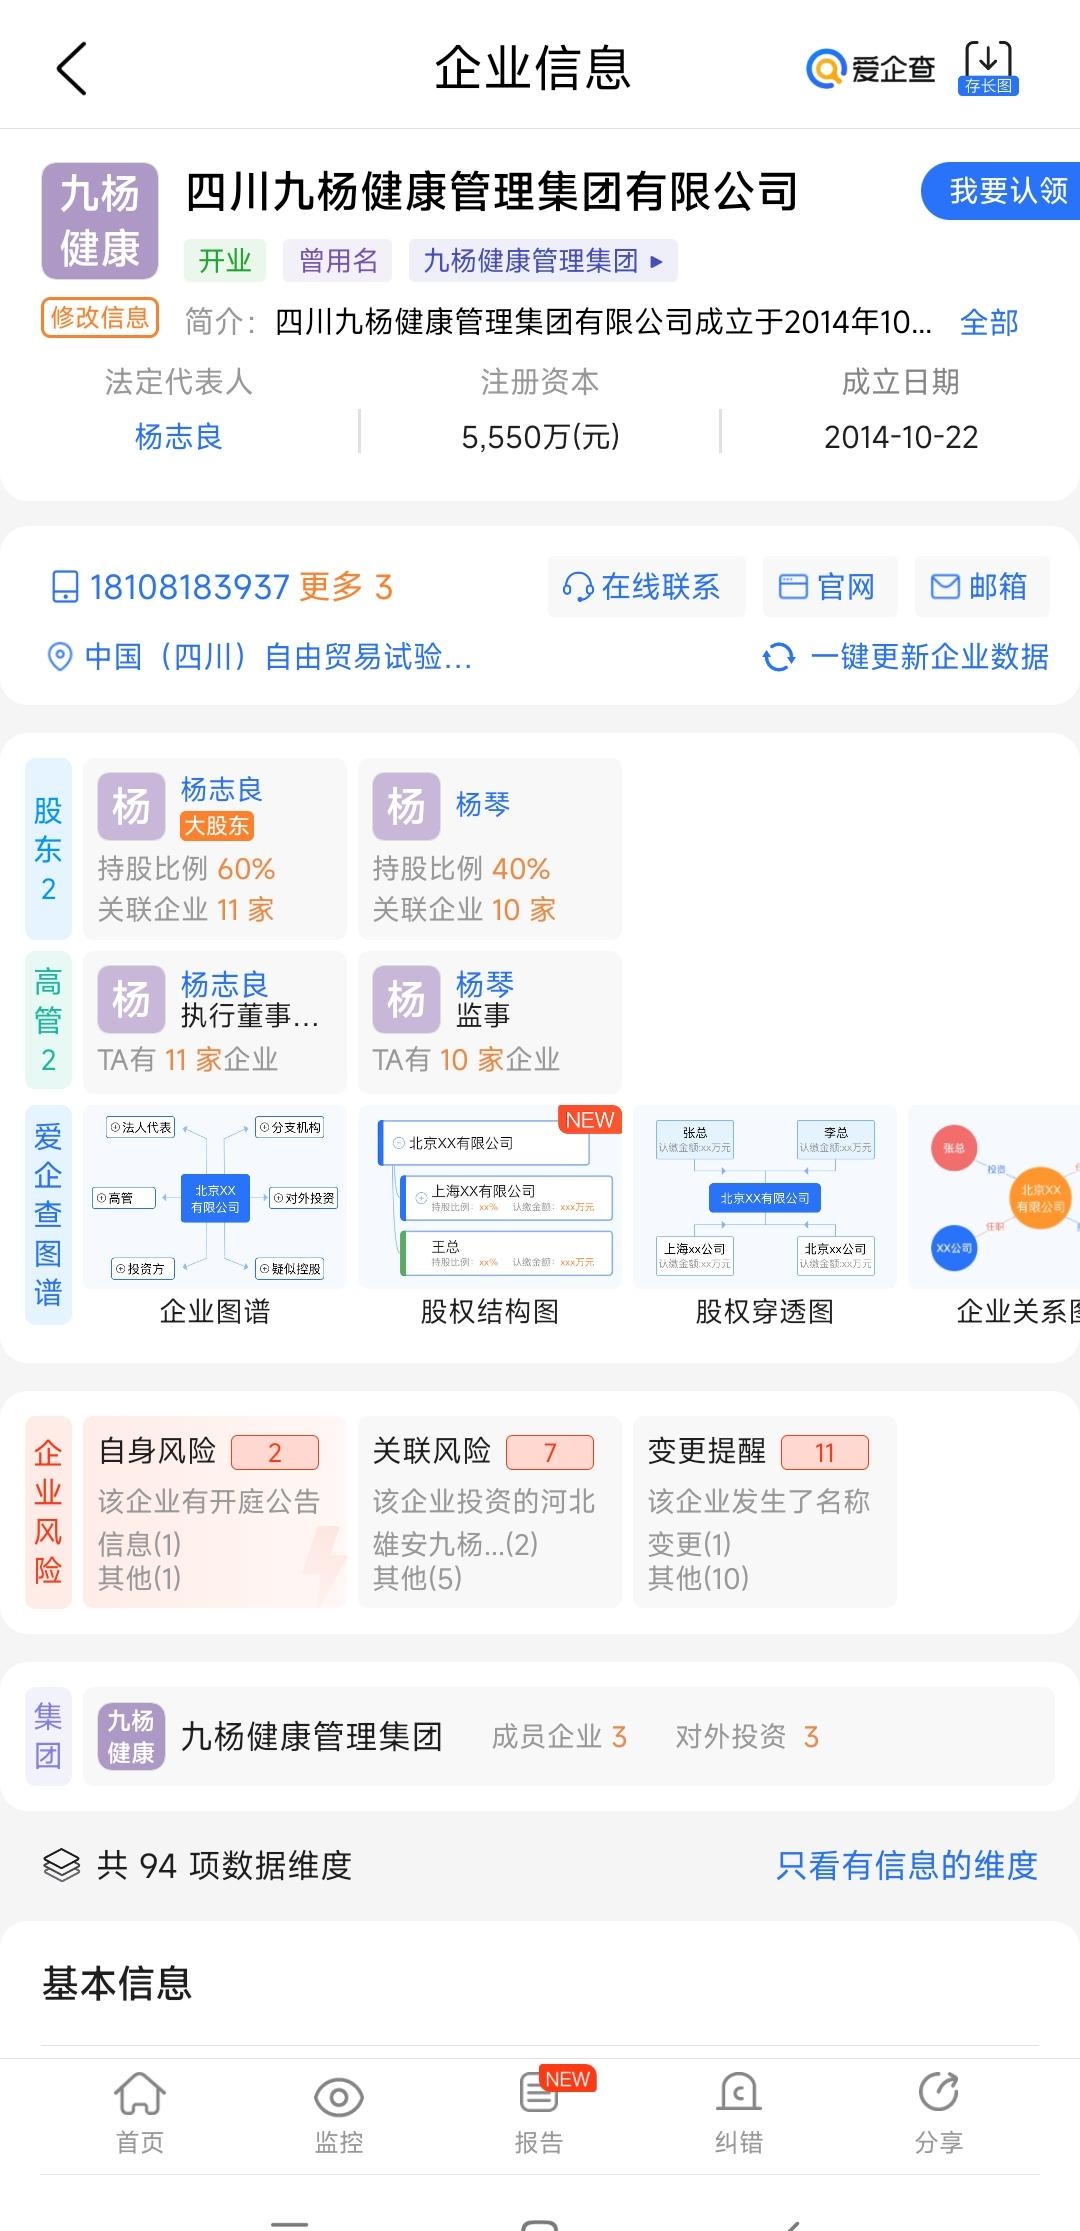
Task: Open the 变更提醒 card
Action: [764, 1511]
